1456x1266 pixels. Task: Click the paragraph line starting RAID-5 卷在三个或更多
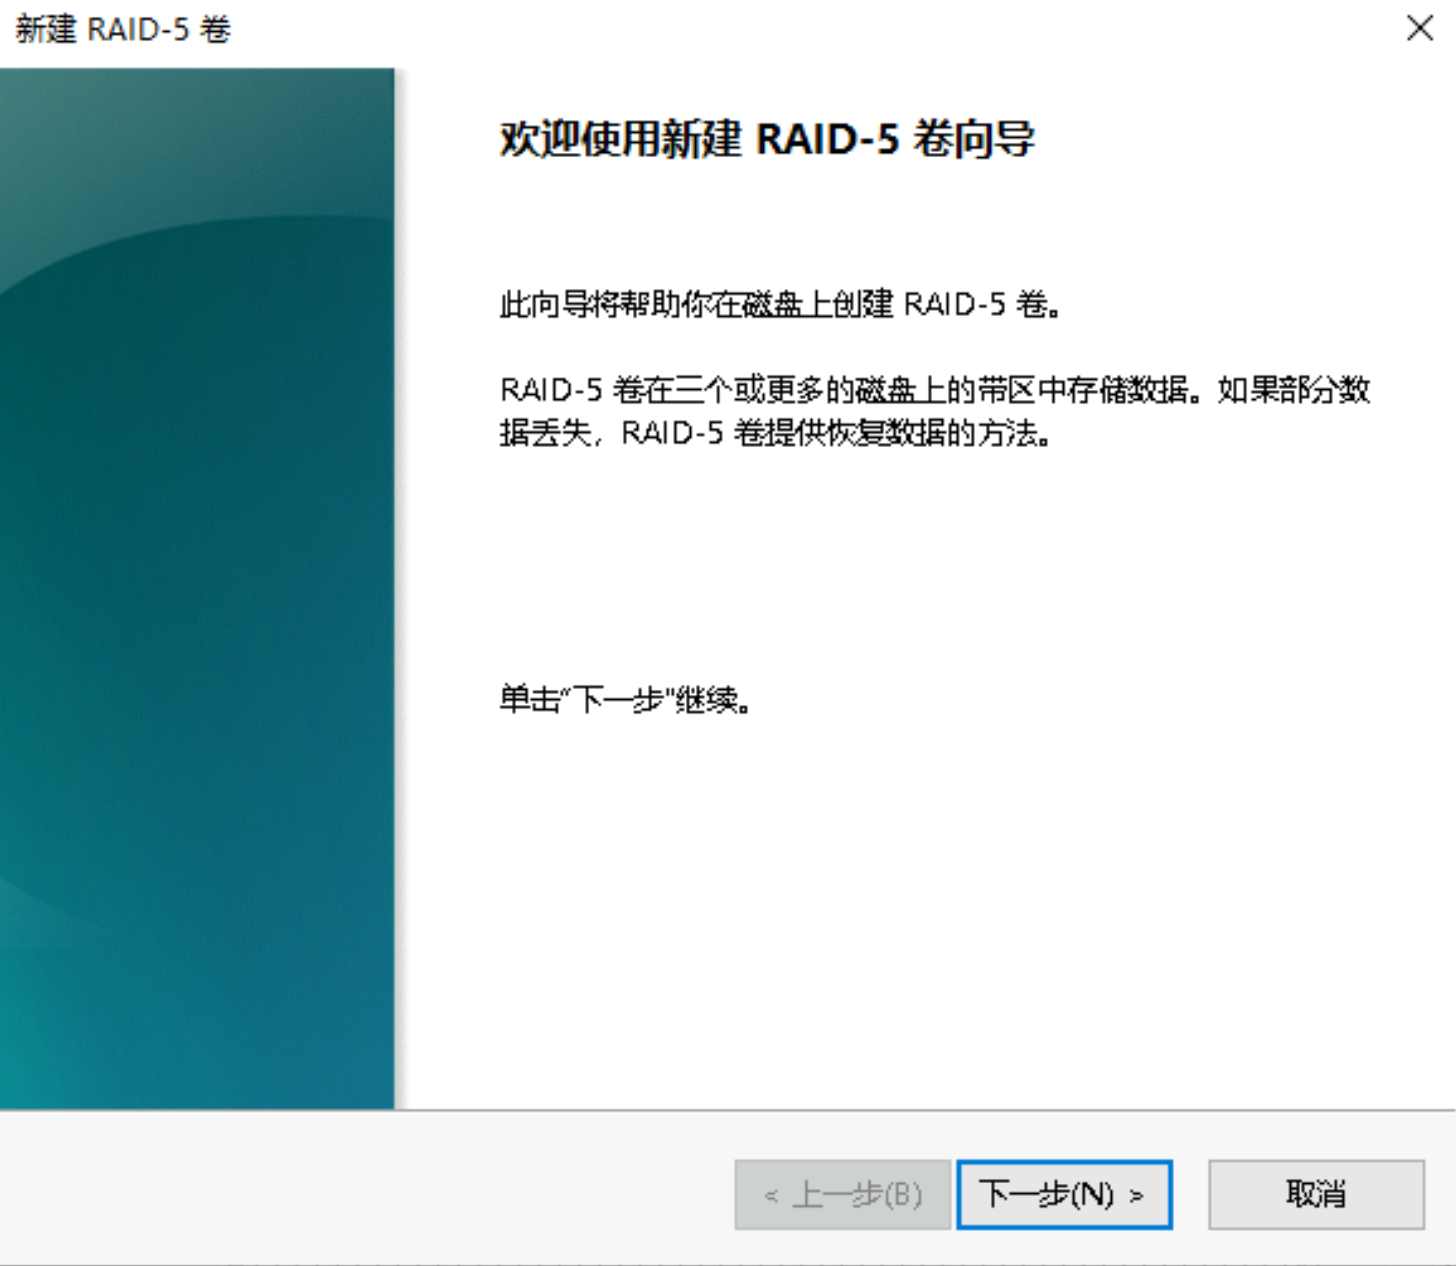pyautogui.click(x=935, y=389)
